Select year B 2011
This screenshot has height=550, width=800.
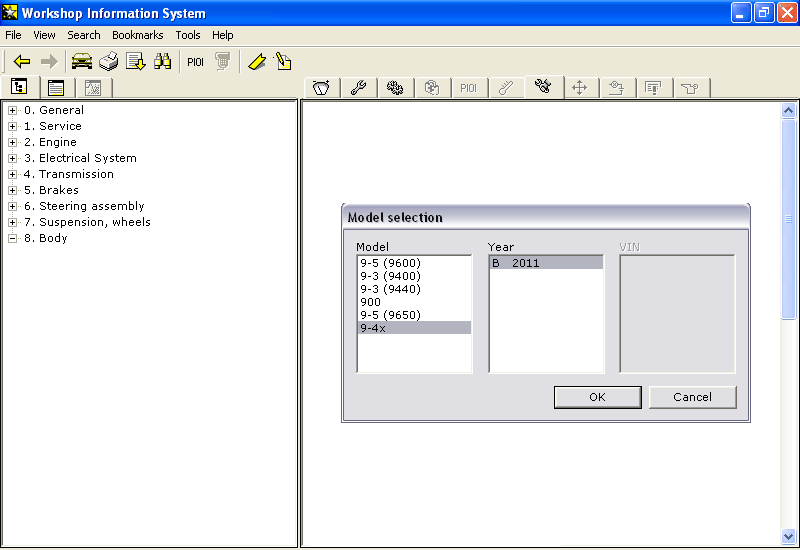click(x=546, y=263)
